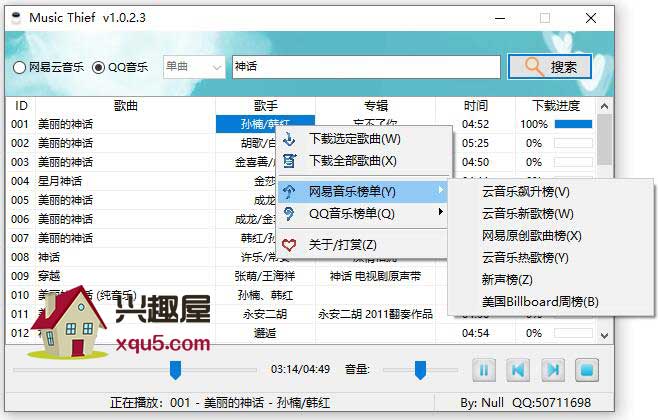Click the song list scrollbar up arrow
The image size is (658, 420).
click(x=604, y=106)
